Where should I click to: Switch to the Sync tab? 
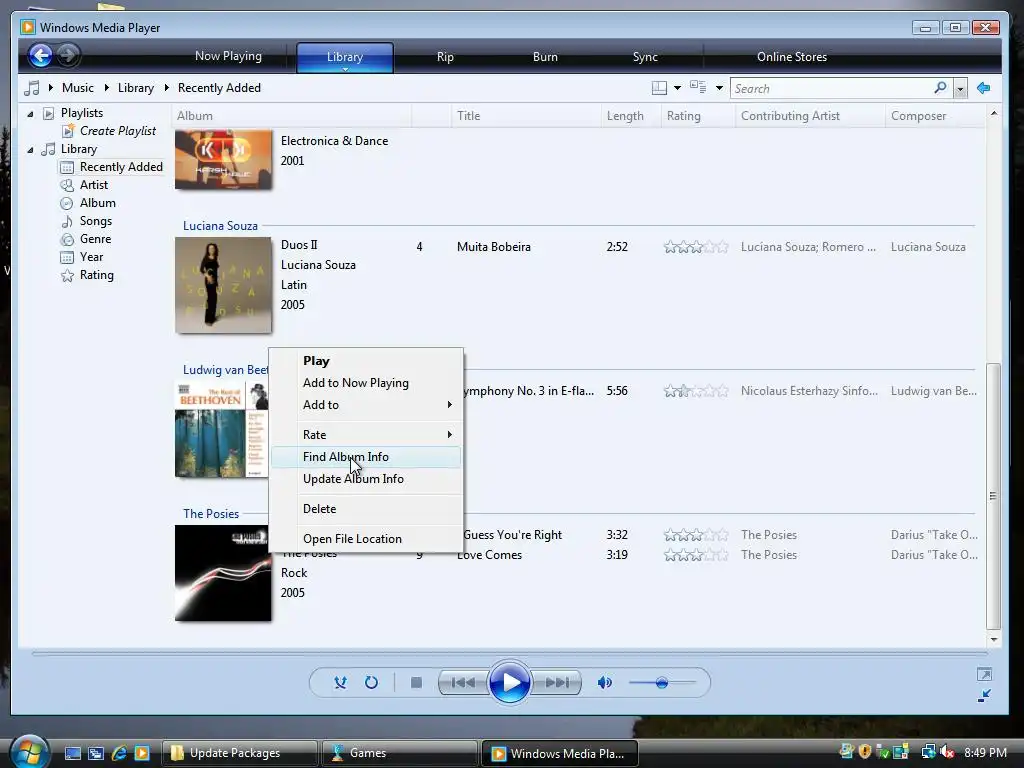tap(645, 57)
